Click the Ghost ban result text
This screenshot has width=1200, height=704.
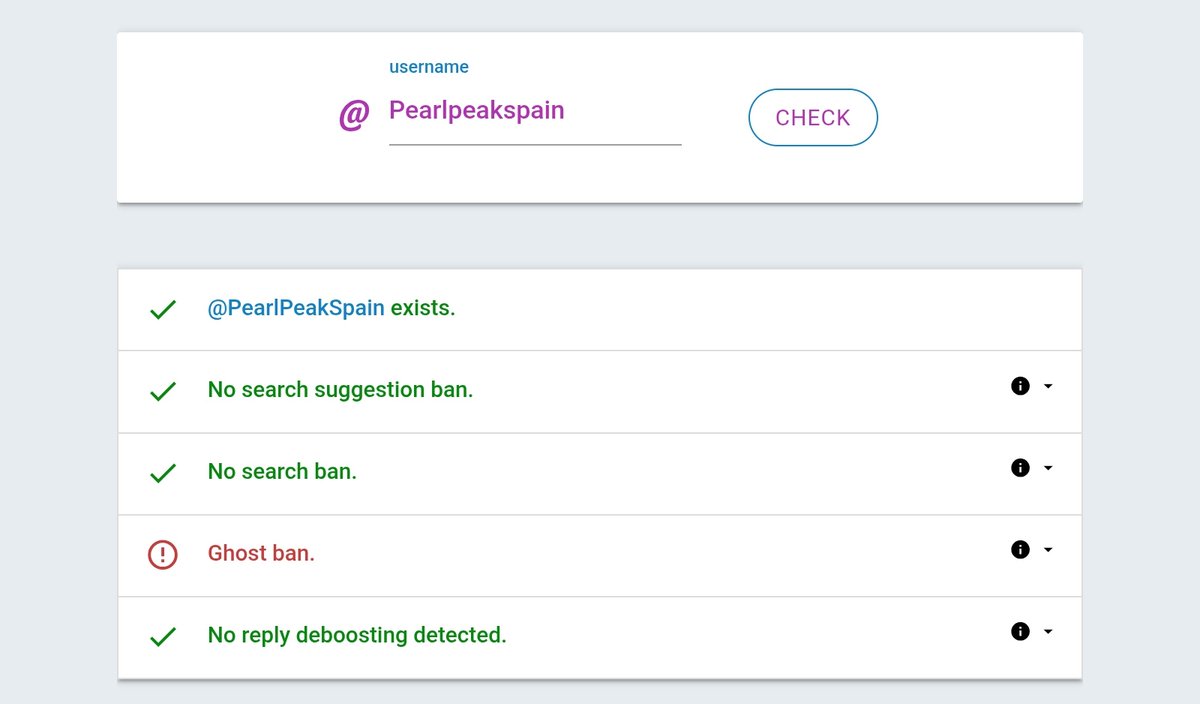point(261,553)
